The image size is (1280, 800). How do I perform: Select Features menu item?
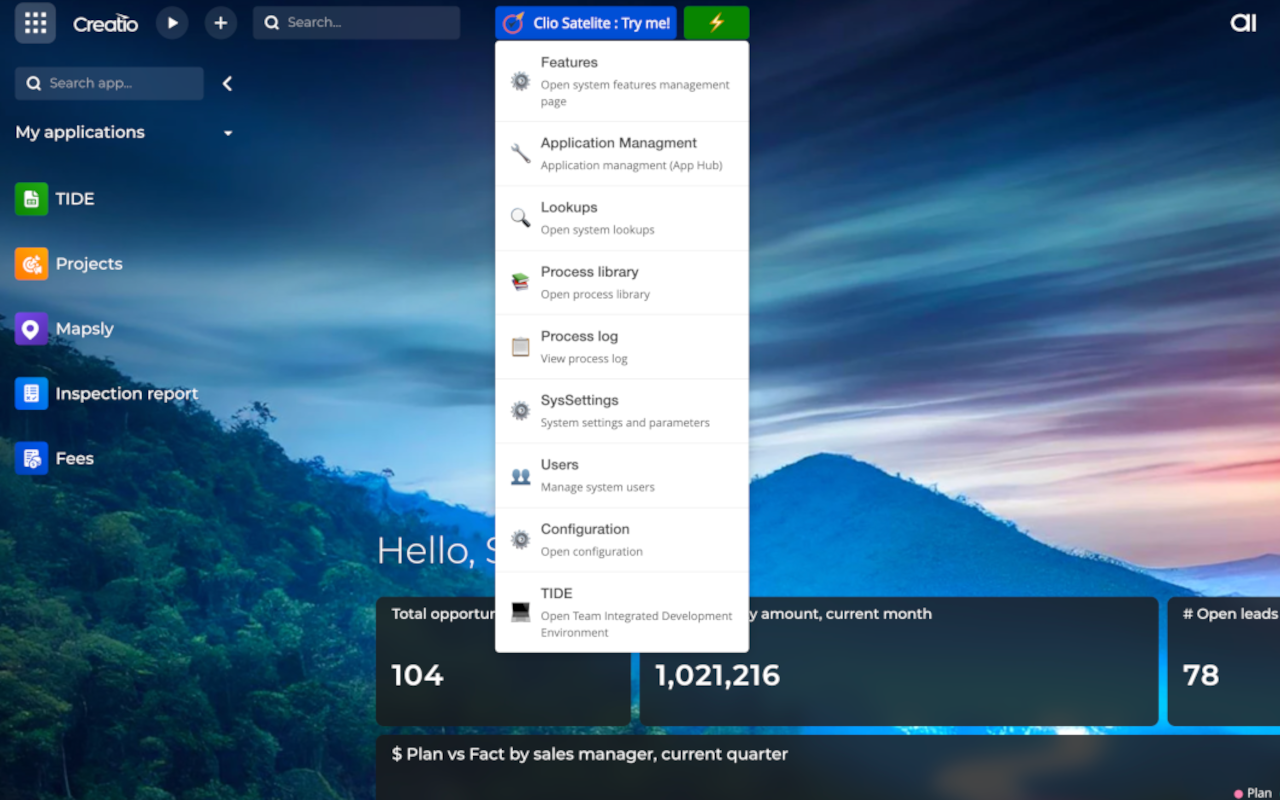tap(622, 81)
